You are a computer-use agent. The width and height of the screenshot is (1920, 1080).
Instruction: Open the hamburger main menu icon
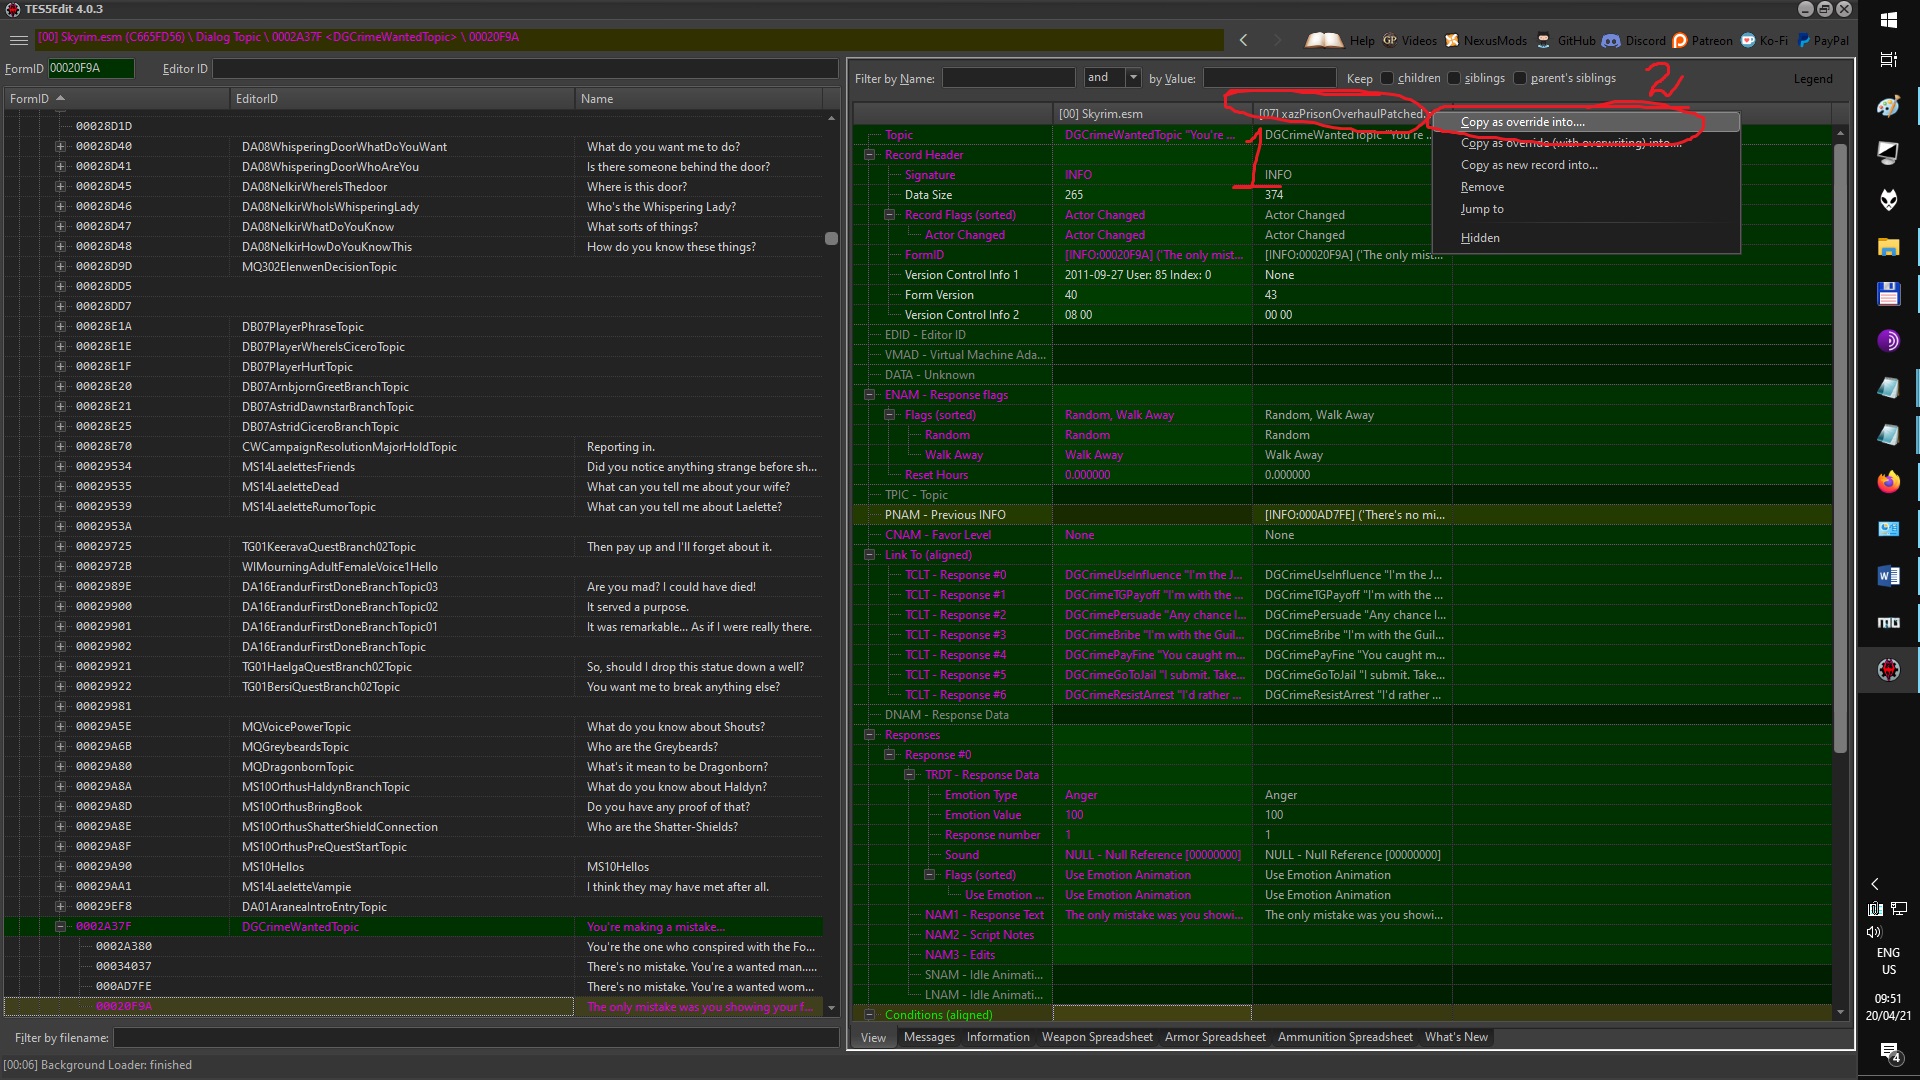tap(18, 40)
